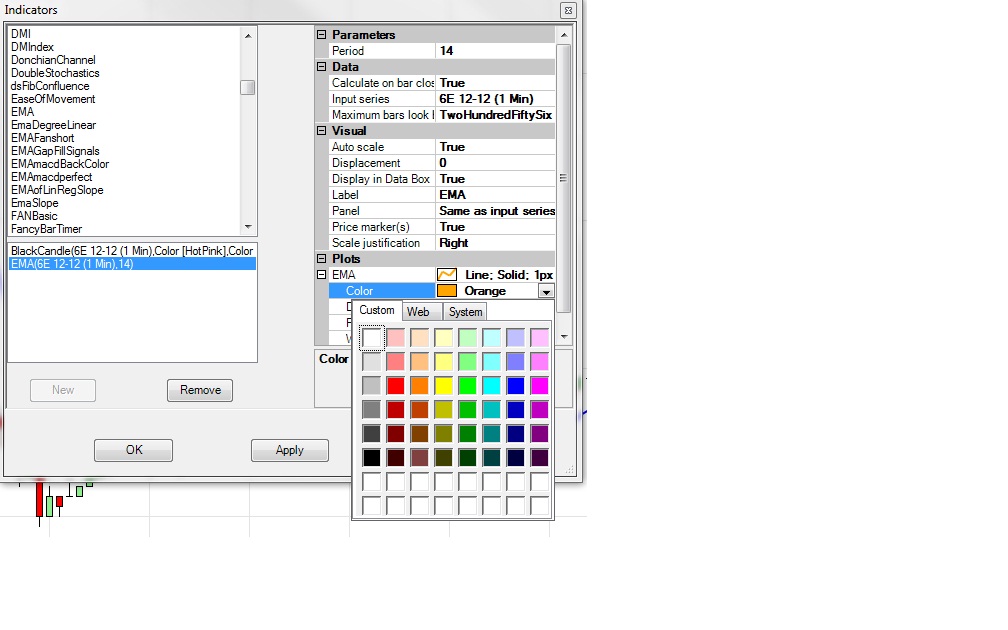Click property grid scroll down arrow
This screenshot has height=630, width=1008.
tap(564, 336)
